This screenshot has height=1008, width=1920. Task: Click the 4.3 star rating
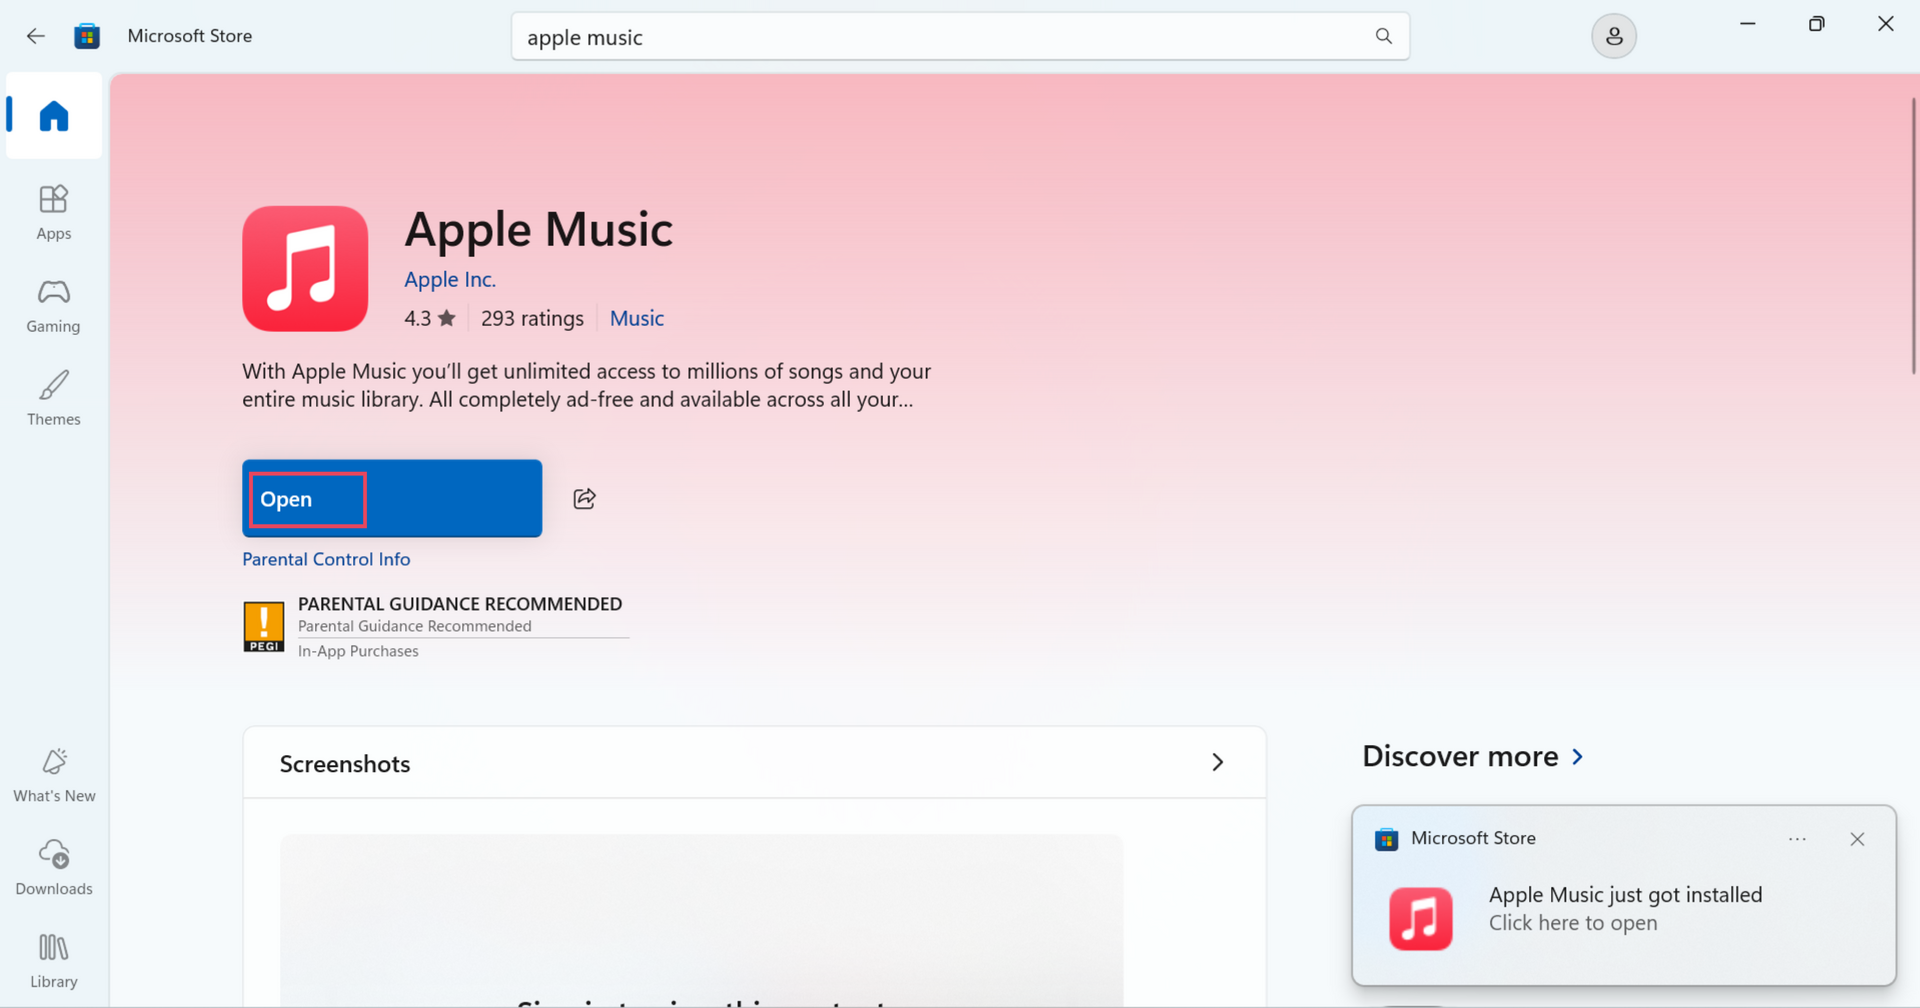[430, 318]
